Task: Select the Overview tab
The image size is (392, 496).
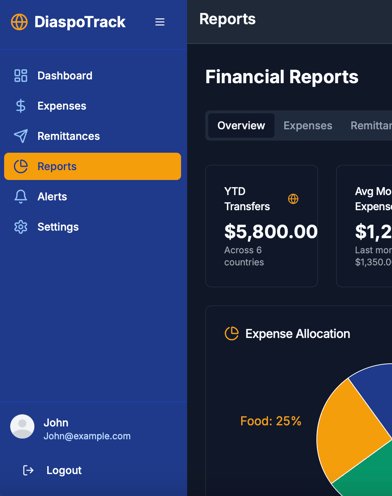Action: click(x=241, y=126)
